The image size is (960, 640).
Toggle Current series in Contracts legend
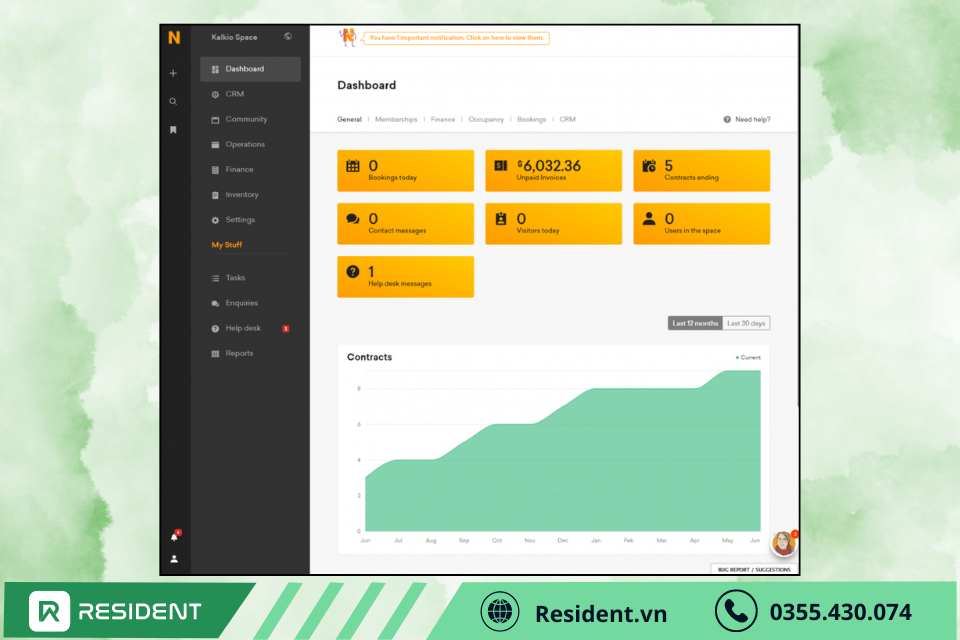click(x=748, y=357)
